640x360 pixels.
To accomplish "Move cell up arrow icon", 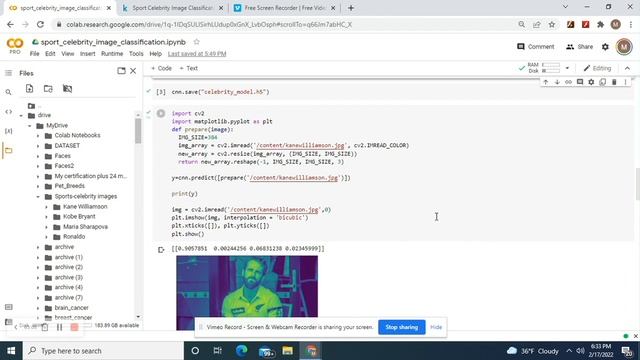I will pos(545,82).
